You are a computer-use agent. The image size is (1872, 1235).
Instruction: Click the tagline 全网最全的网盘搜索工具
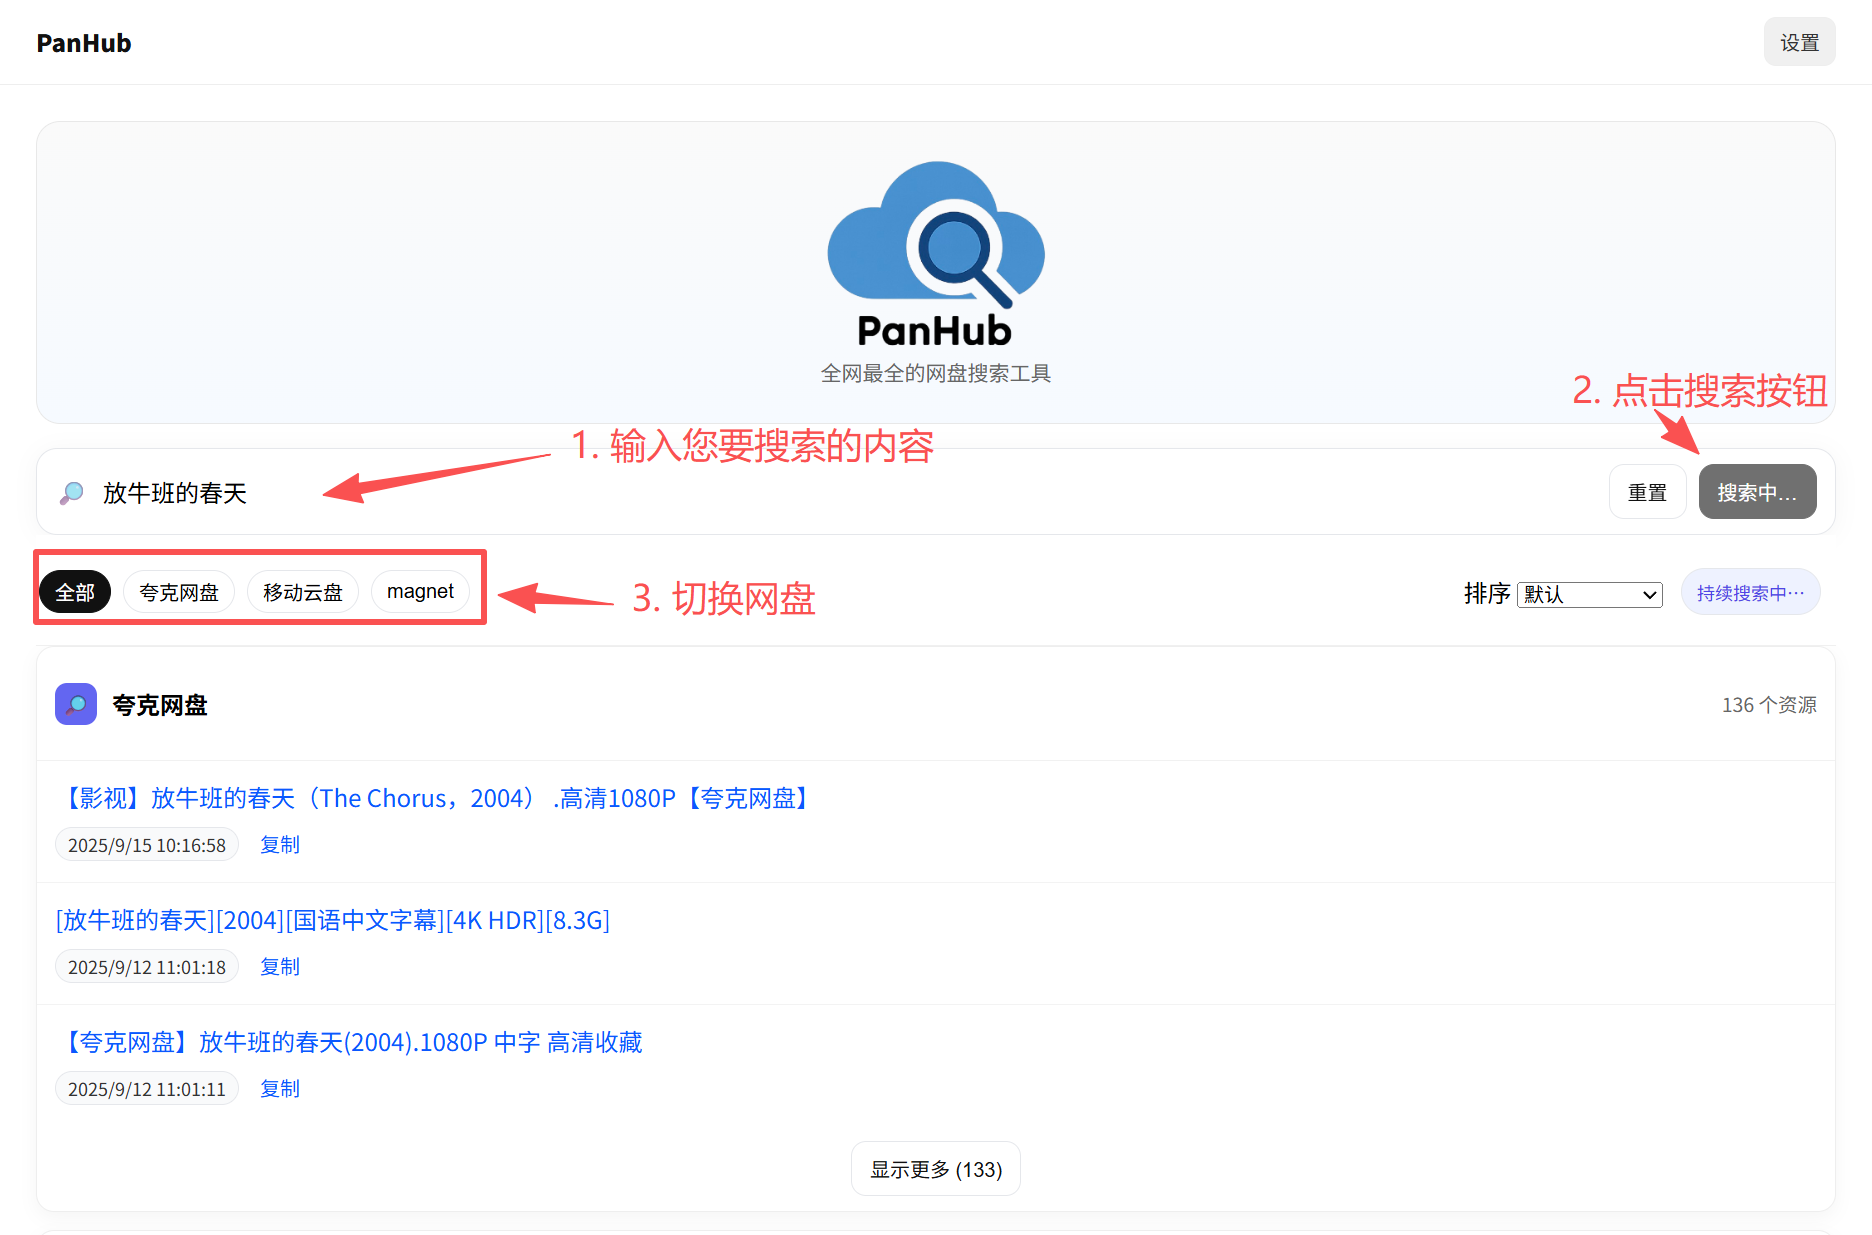point(936,373)
